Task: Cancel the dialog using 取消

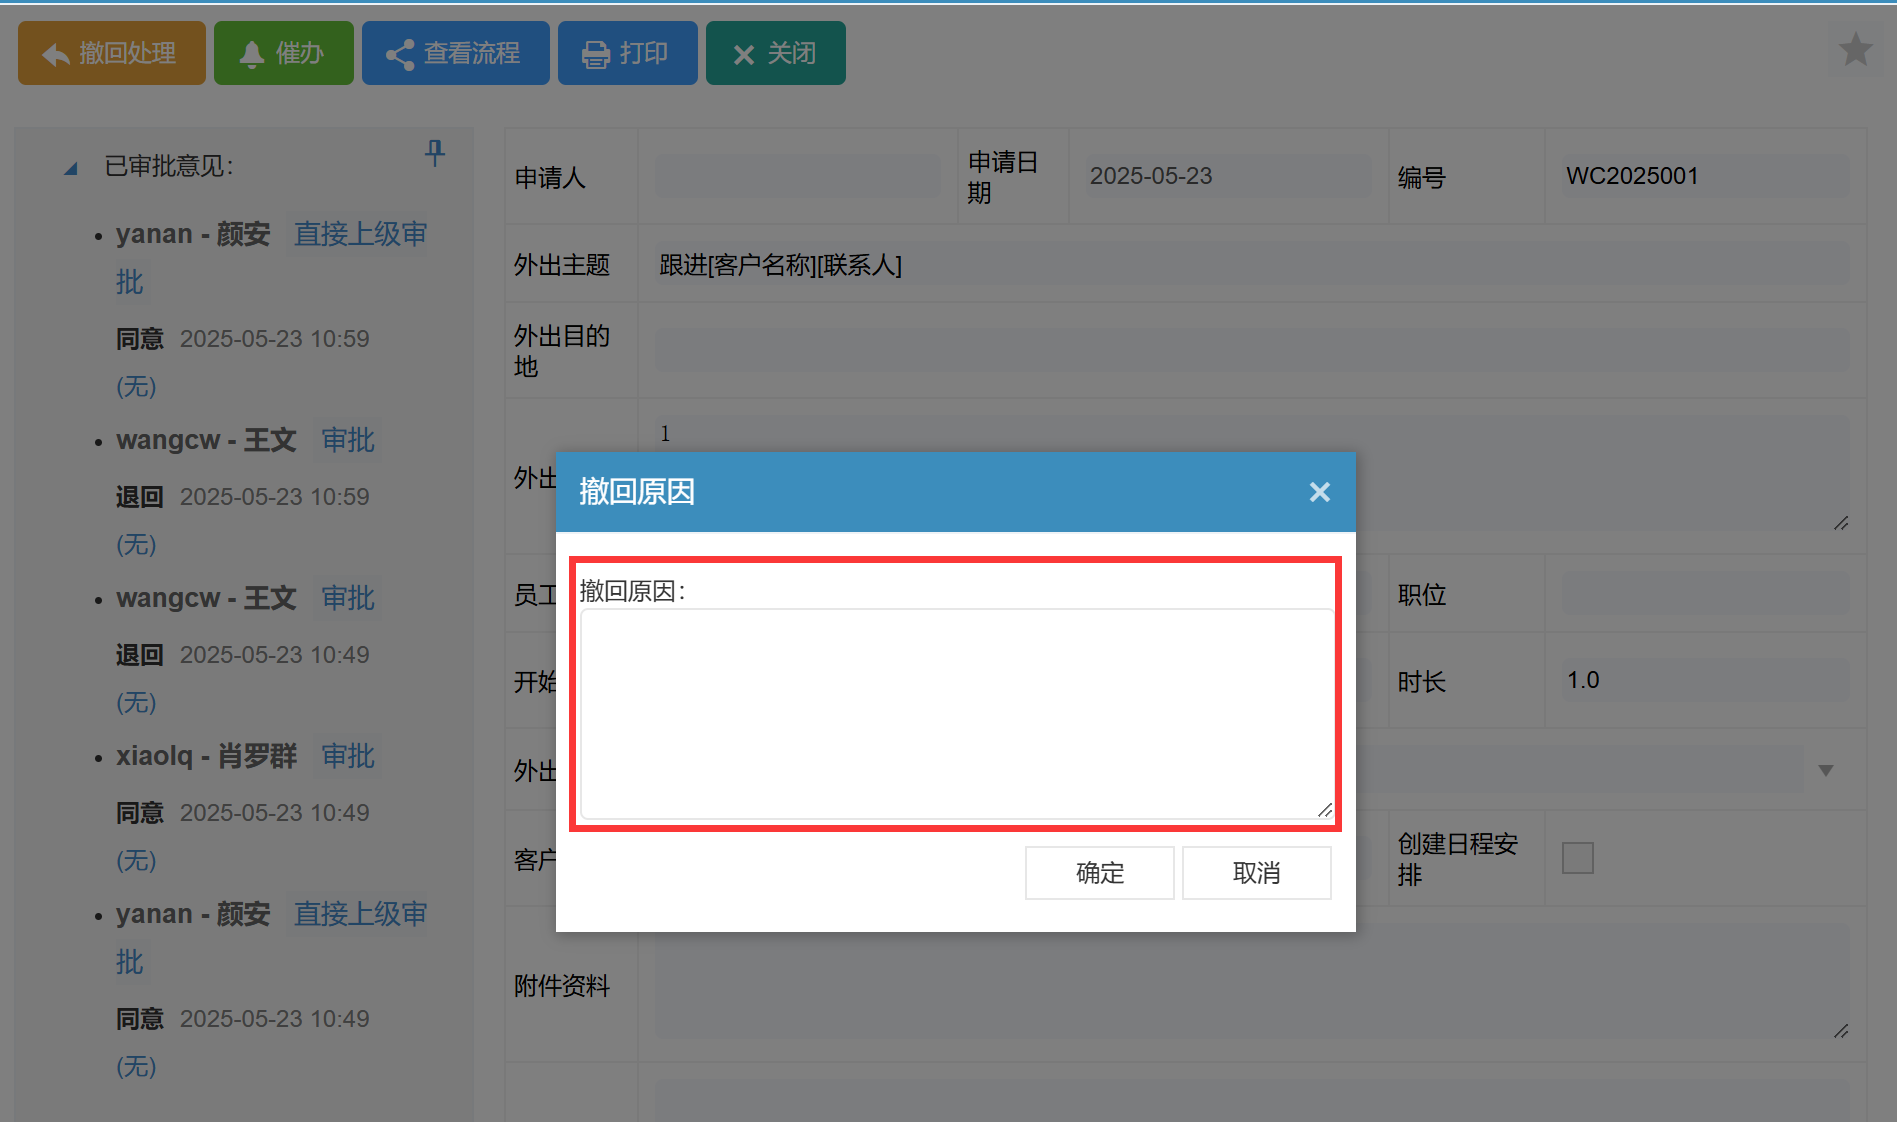Action: [1256, 873]
